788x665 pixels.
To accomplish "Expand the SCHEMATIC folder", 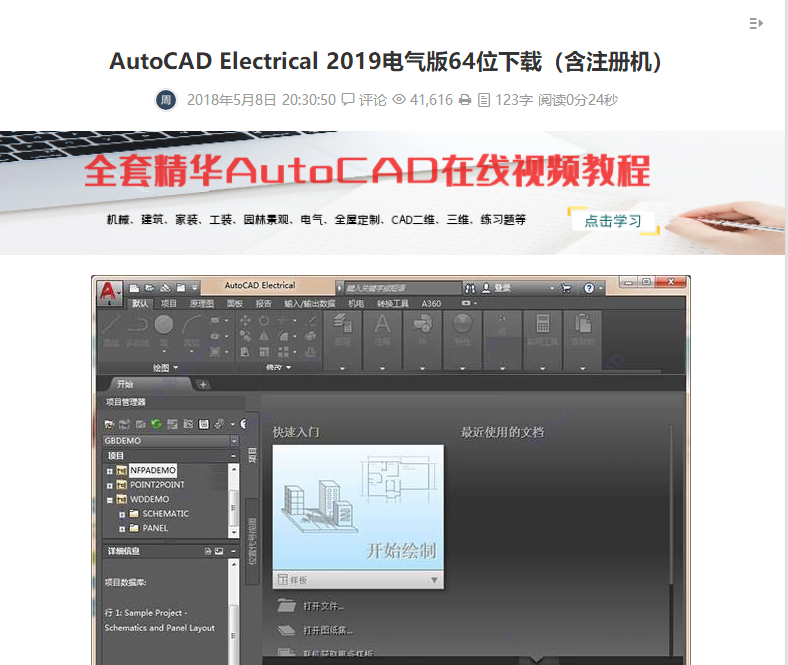I will [x=122, y=514].
